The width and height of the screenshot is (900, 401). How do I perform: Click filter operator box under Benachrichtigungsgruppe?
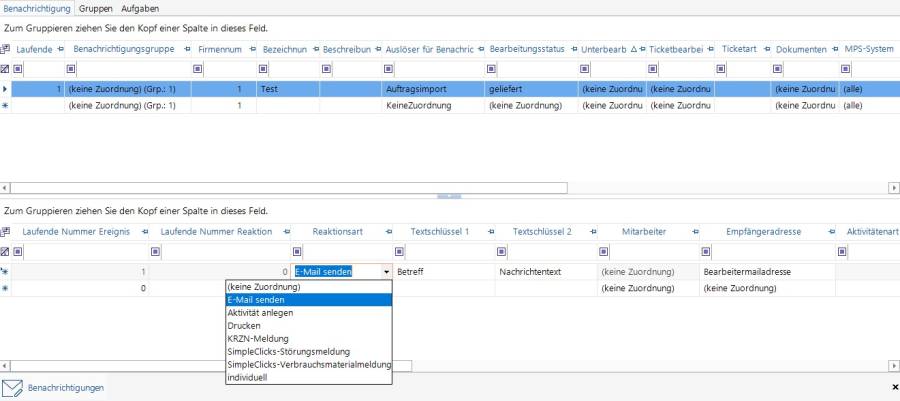click(70, 68)
